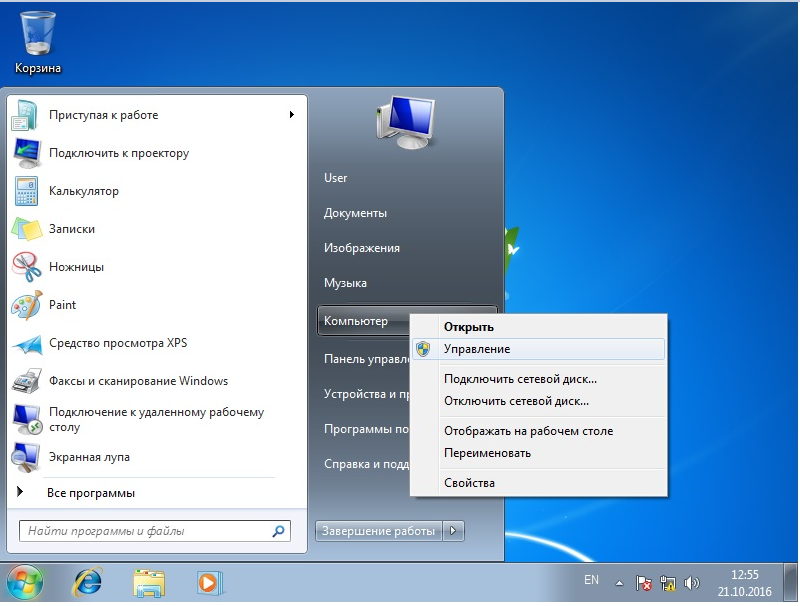Click the search magnifier icon in the search box
The width and height of the screenshot is (800, 606).
tap(279, 531)
